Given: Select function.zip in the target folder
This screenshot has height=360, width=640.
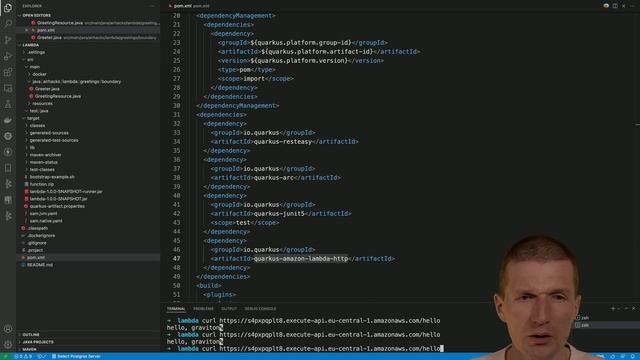Looking at the screenshot, I should (42, 184).
